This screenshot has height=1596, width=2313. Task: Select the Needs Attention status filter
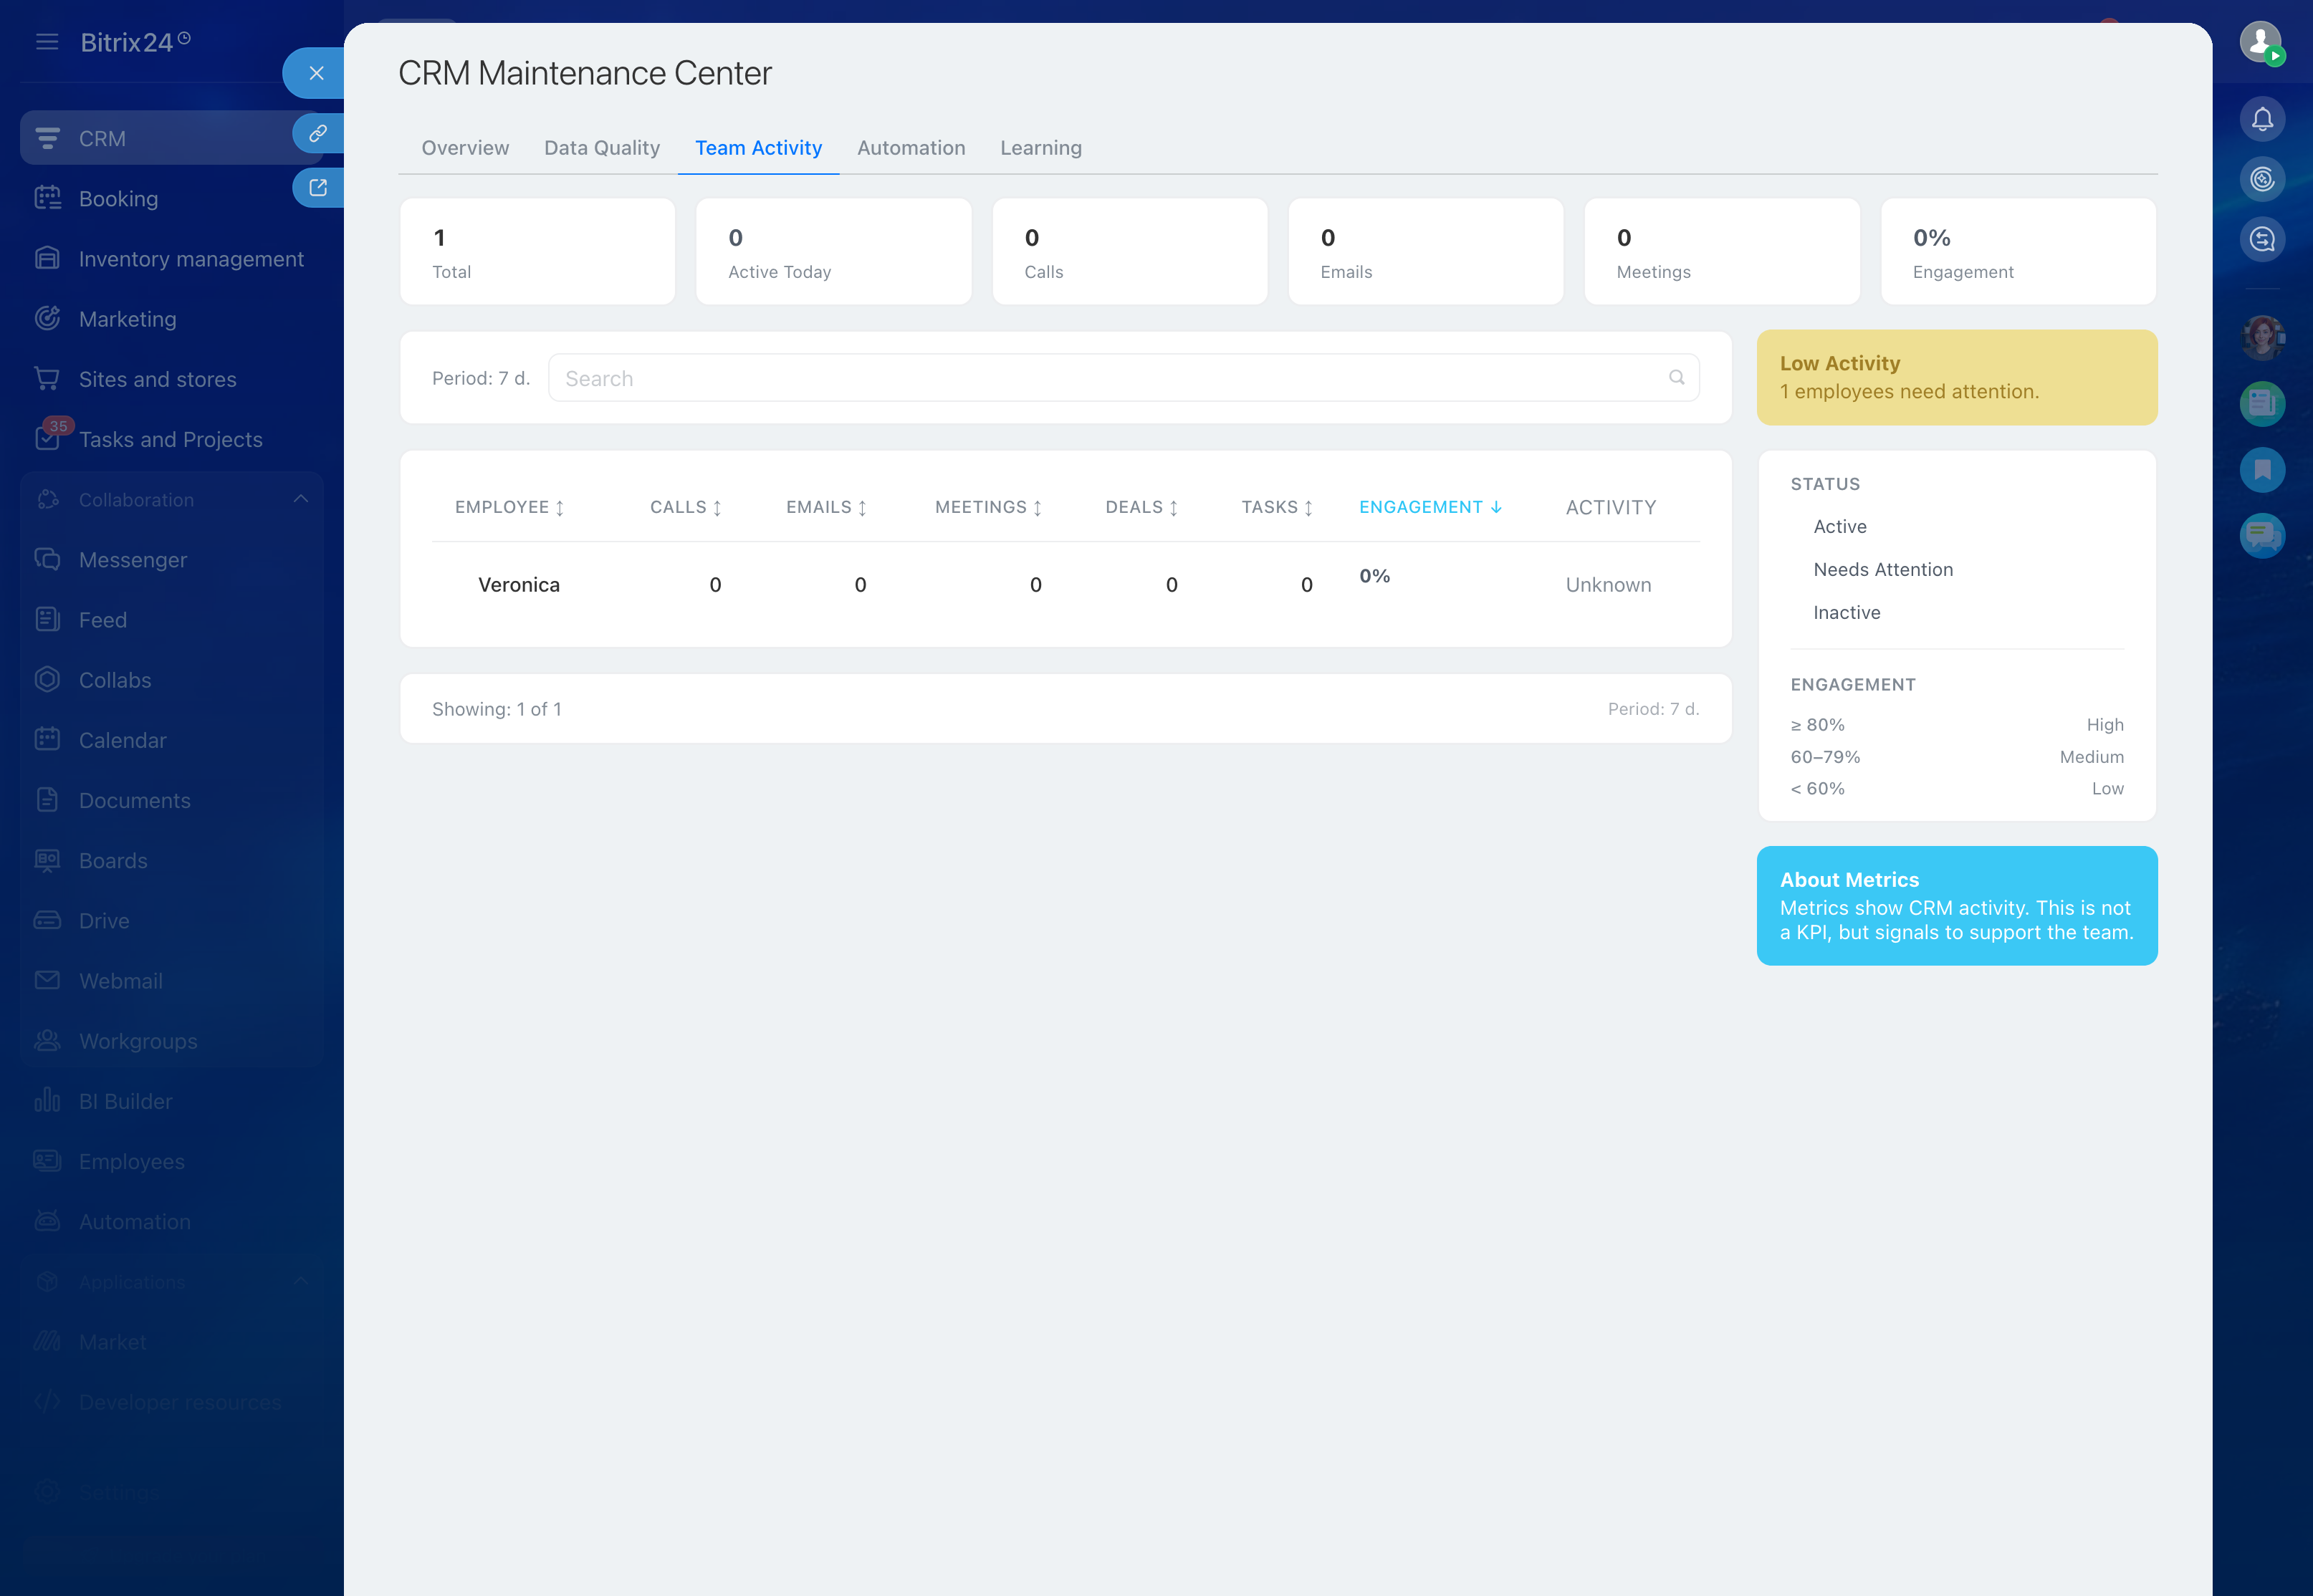pyautogui.click(x=1882, y=570)
